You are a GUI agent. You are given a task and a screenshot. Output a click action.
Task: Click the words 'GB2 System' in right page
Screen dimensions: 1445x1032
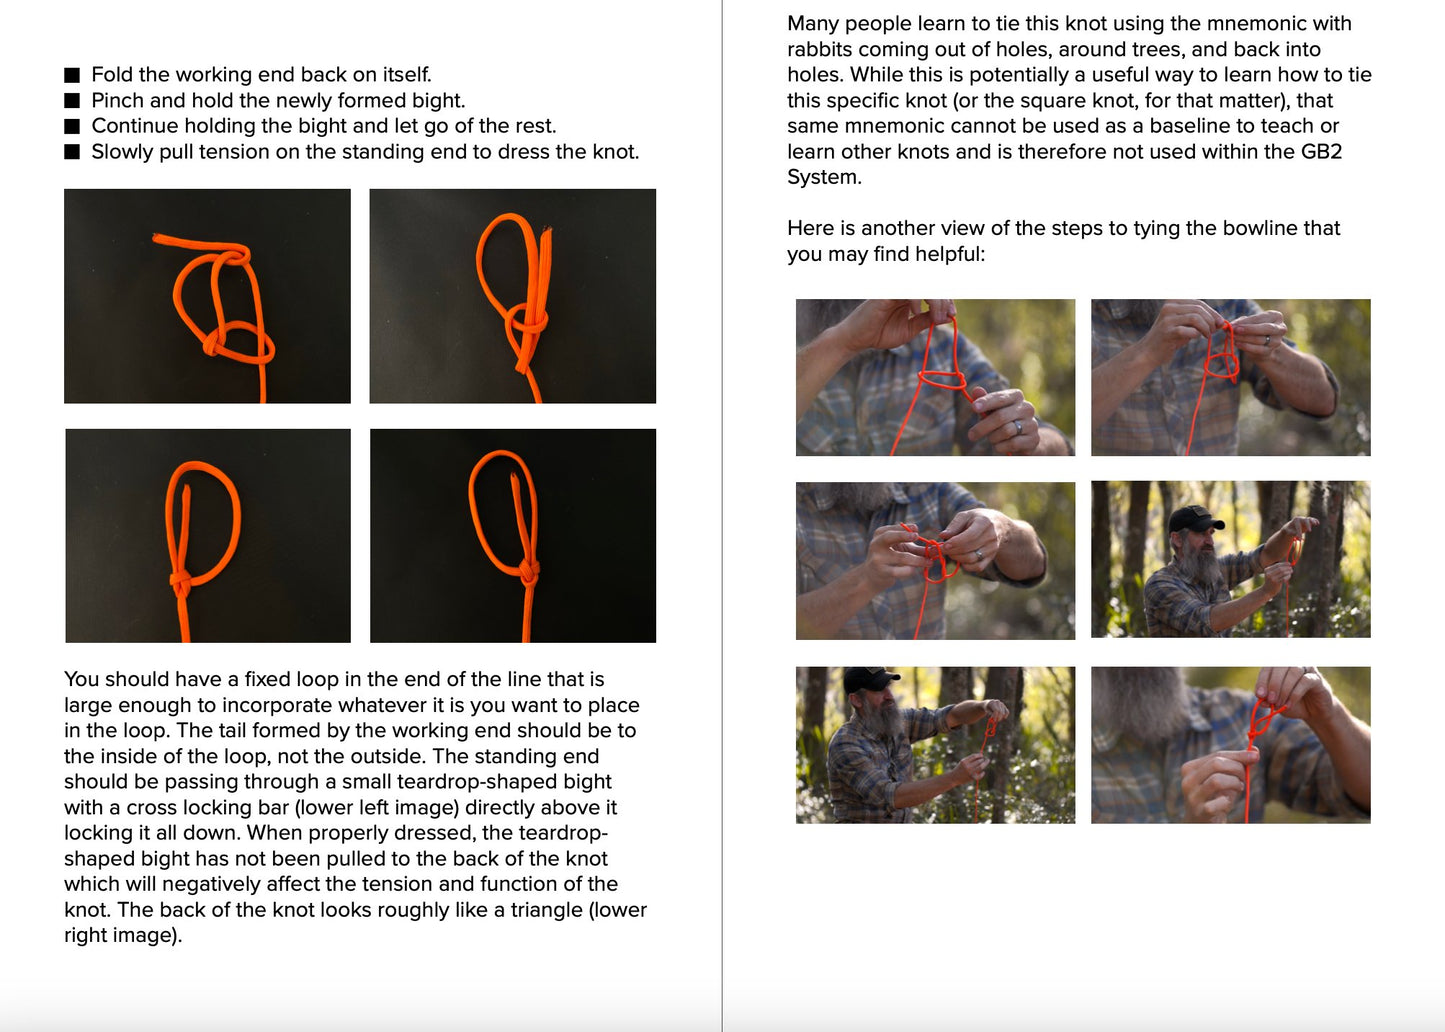click(1064, 164)
